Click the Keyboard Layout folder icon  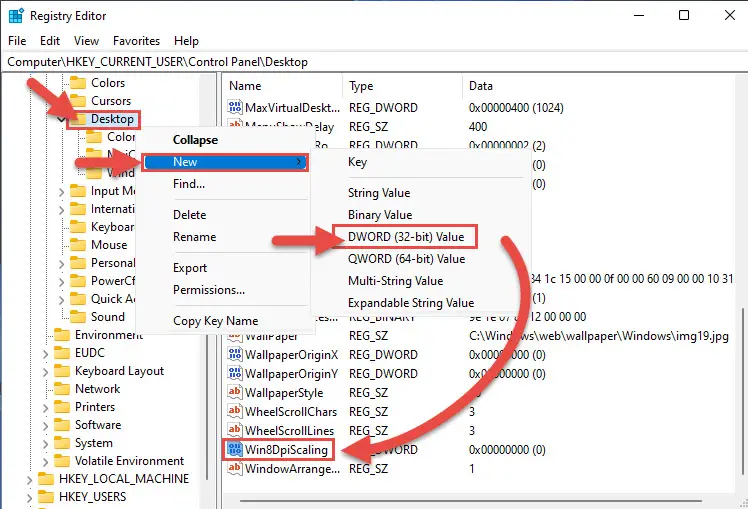[62, 371]
